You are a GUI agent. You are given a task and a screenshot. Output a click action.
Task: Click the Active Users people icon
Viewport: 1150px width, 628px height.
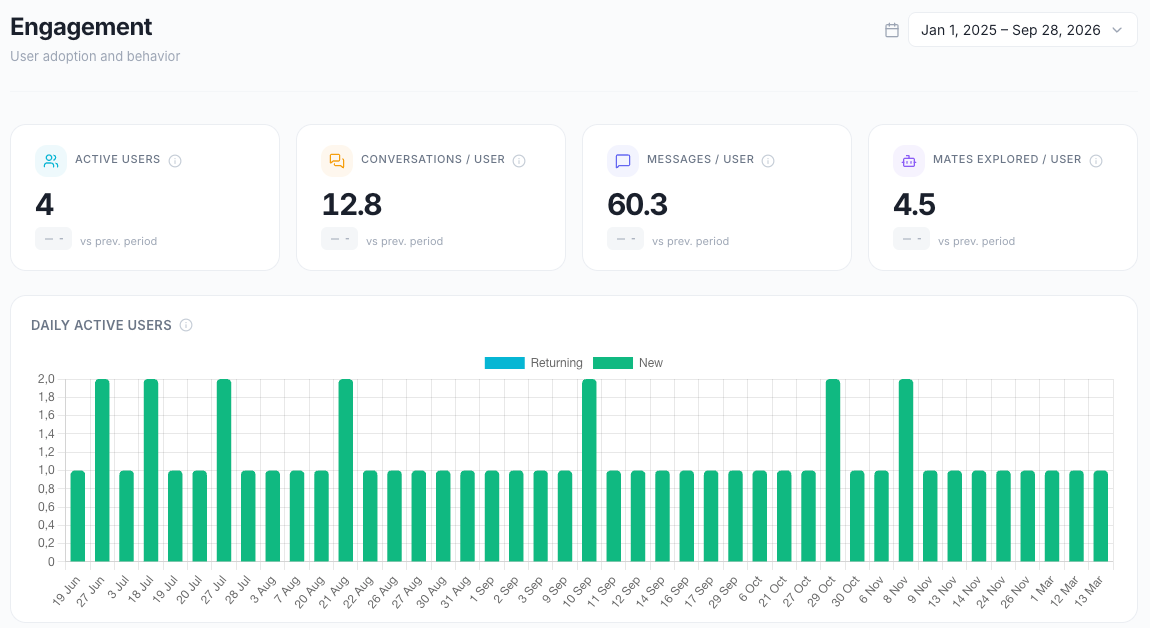pyautogui.click(x=51, y=161)
